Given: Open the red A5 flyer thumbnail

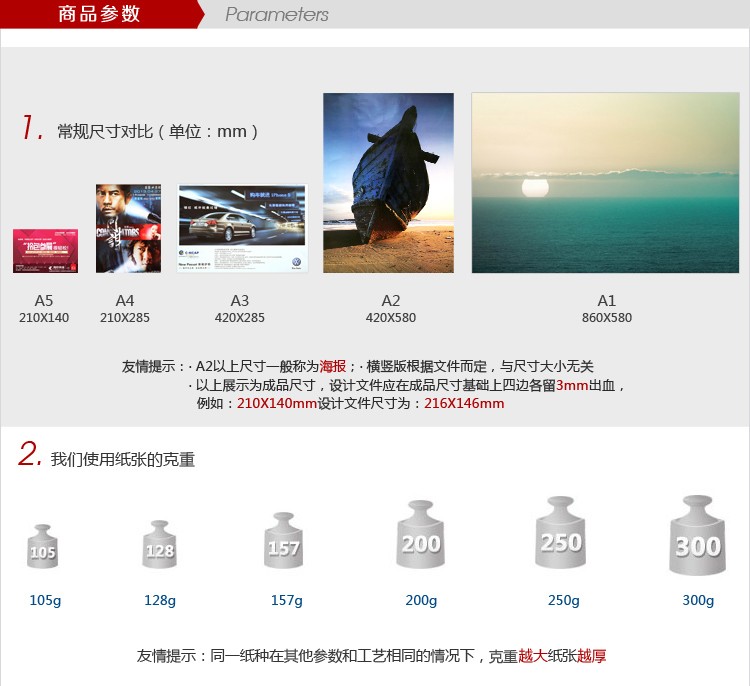Looking at the screenshot, I should (45, 251).
